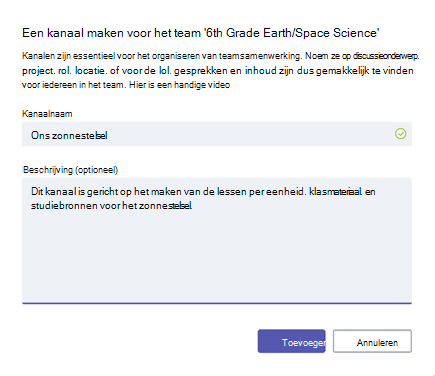Click the Kanaalnaam field containing 'Ons zonnestelsel'
435x376 pixels.
(217, 134)
